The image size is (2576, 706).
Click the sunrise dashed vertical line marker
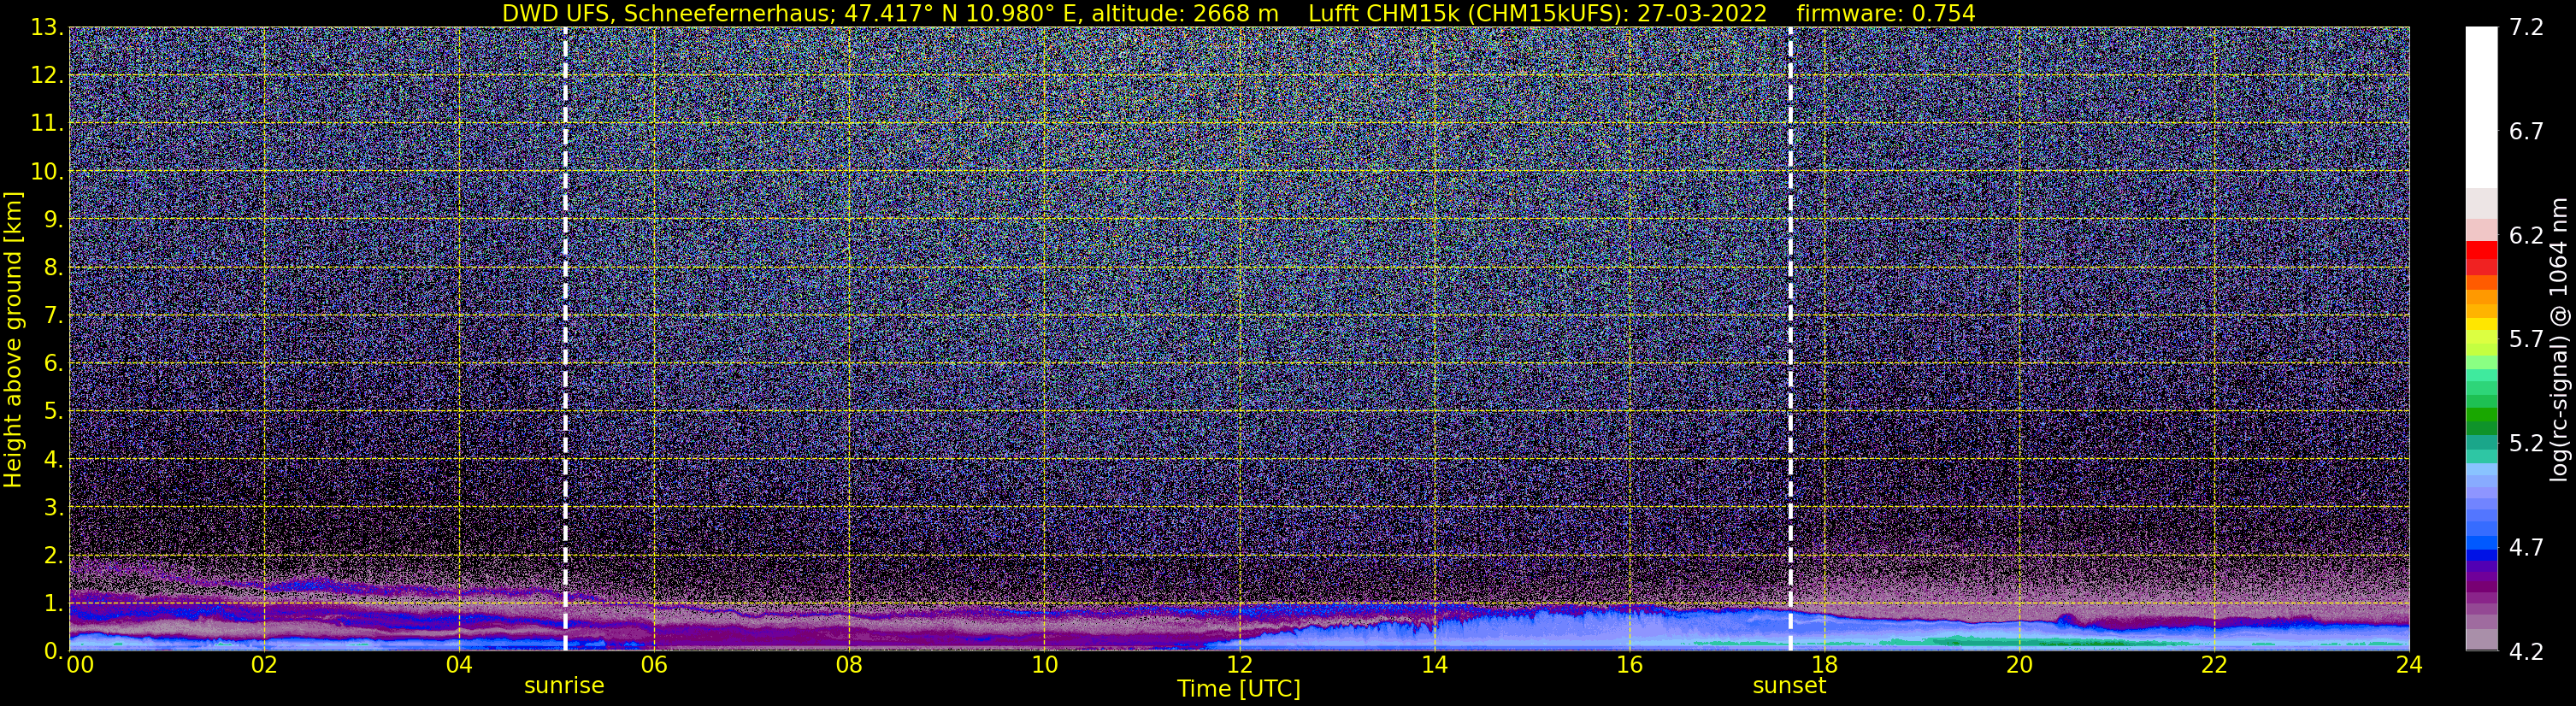(566, 339)
